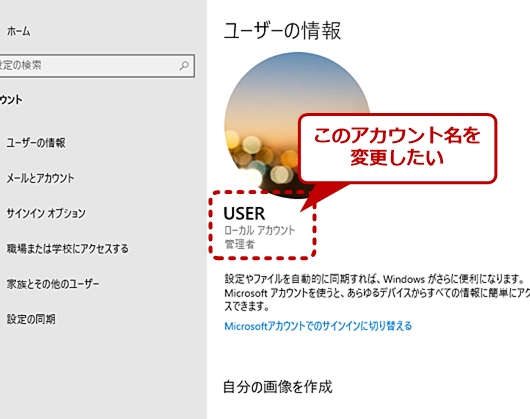
Task: Click the 自分の画像を作成 heading
Action: pos(278,387)
